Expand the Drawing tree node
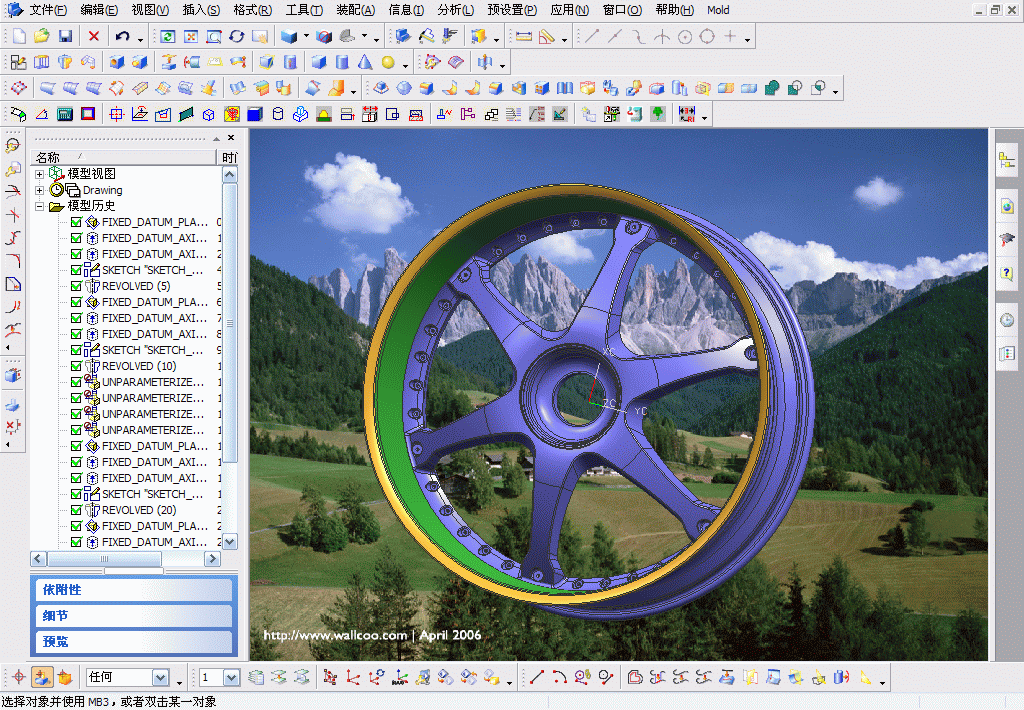 39,190
